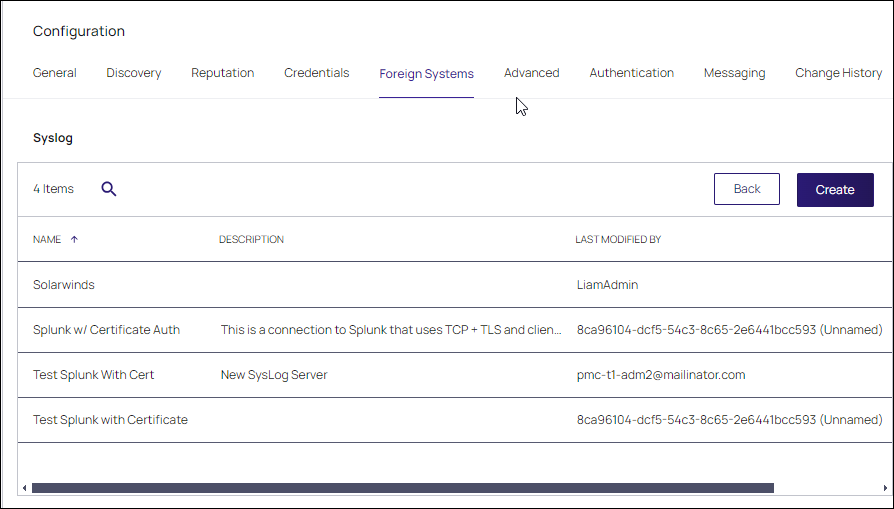This screenshot has height=509, width=894.
Task: Click the horizontal scrollbar thumb
Action: pos(403,488)
